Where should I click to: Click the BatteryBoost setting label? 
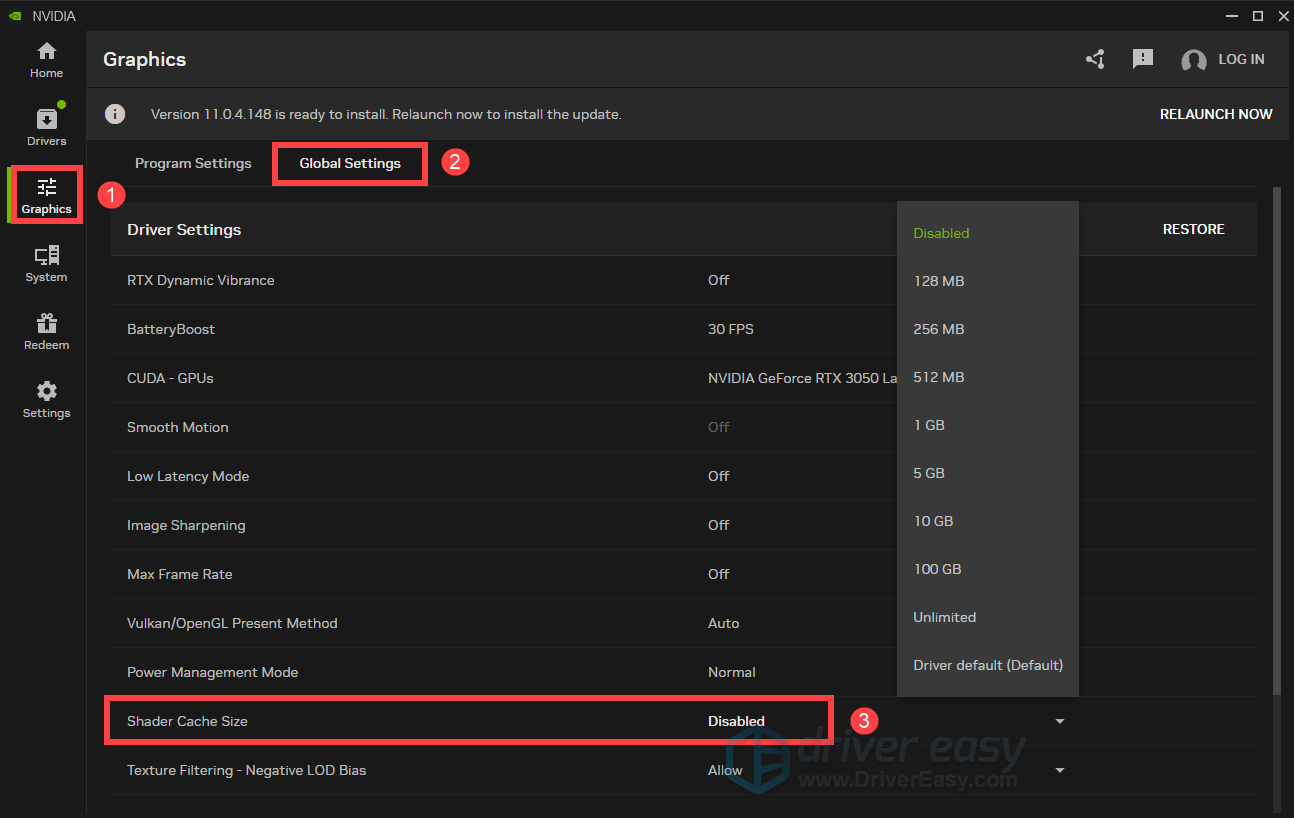coord(171,329)
